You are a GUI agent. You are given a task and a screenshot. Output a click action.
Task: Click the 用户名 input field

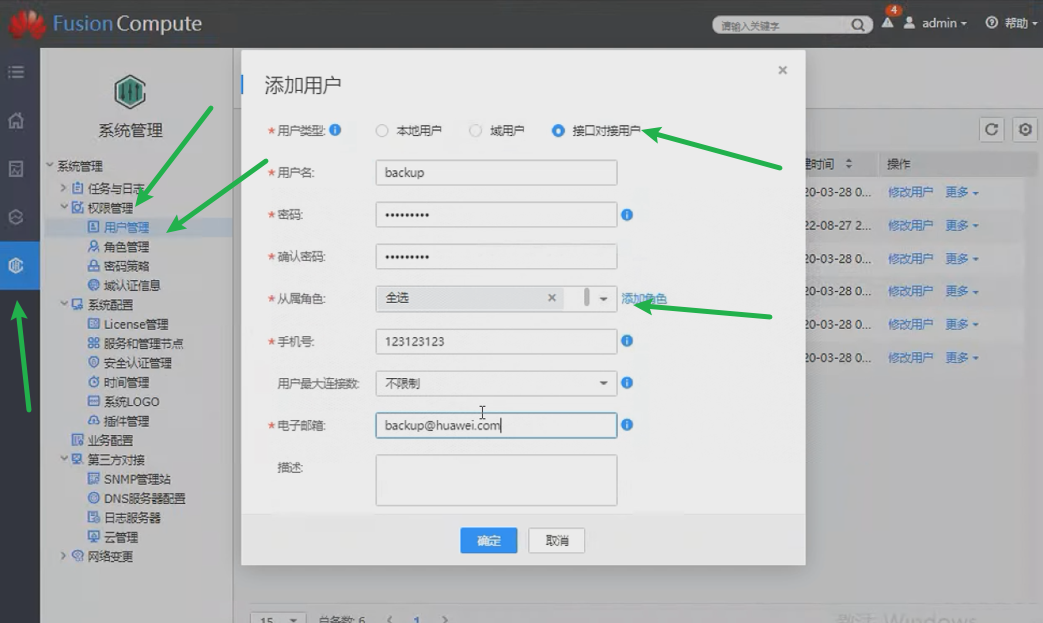click(496, 173)
